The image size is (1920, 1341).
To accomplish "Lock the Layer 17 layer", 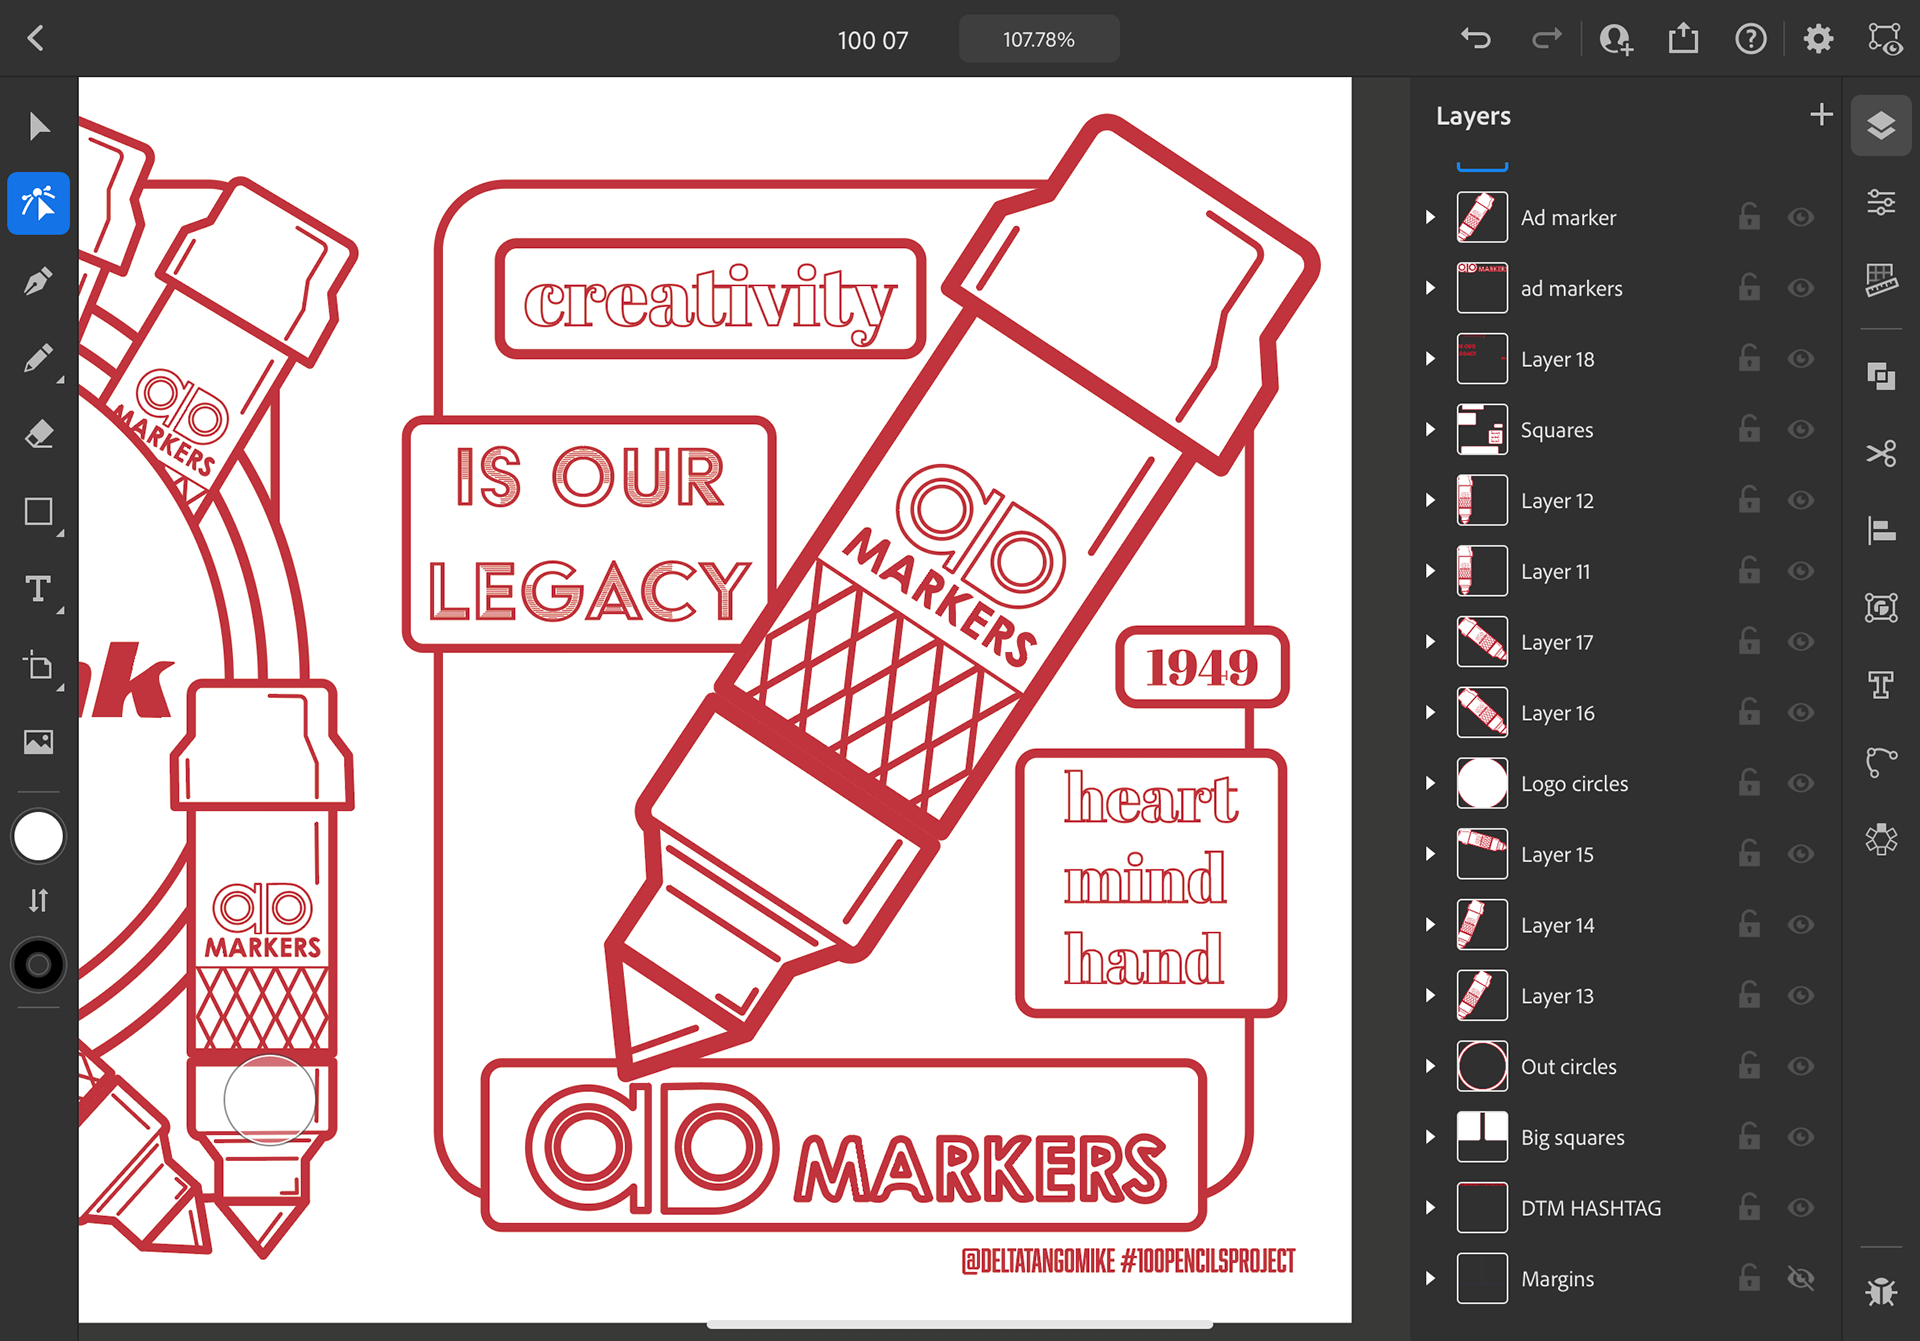I will (1749, 641).
